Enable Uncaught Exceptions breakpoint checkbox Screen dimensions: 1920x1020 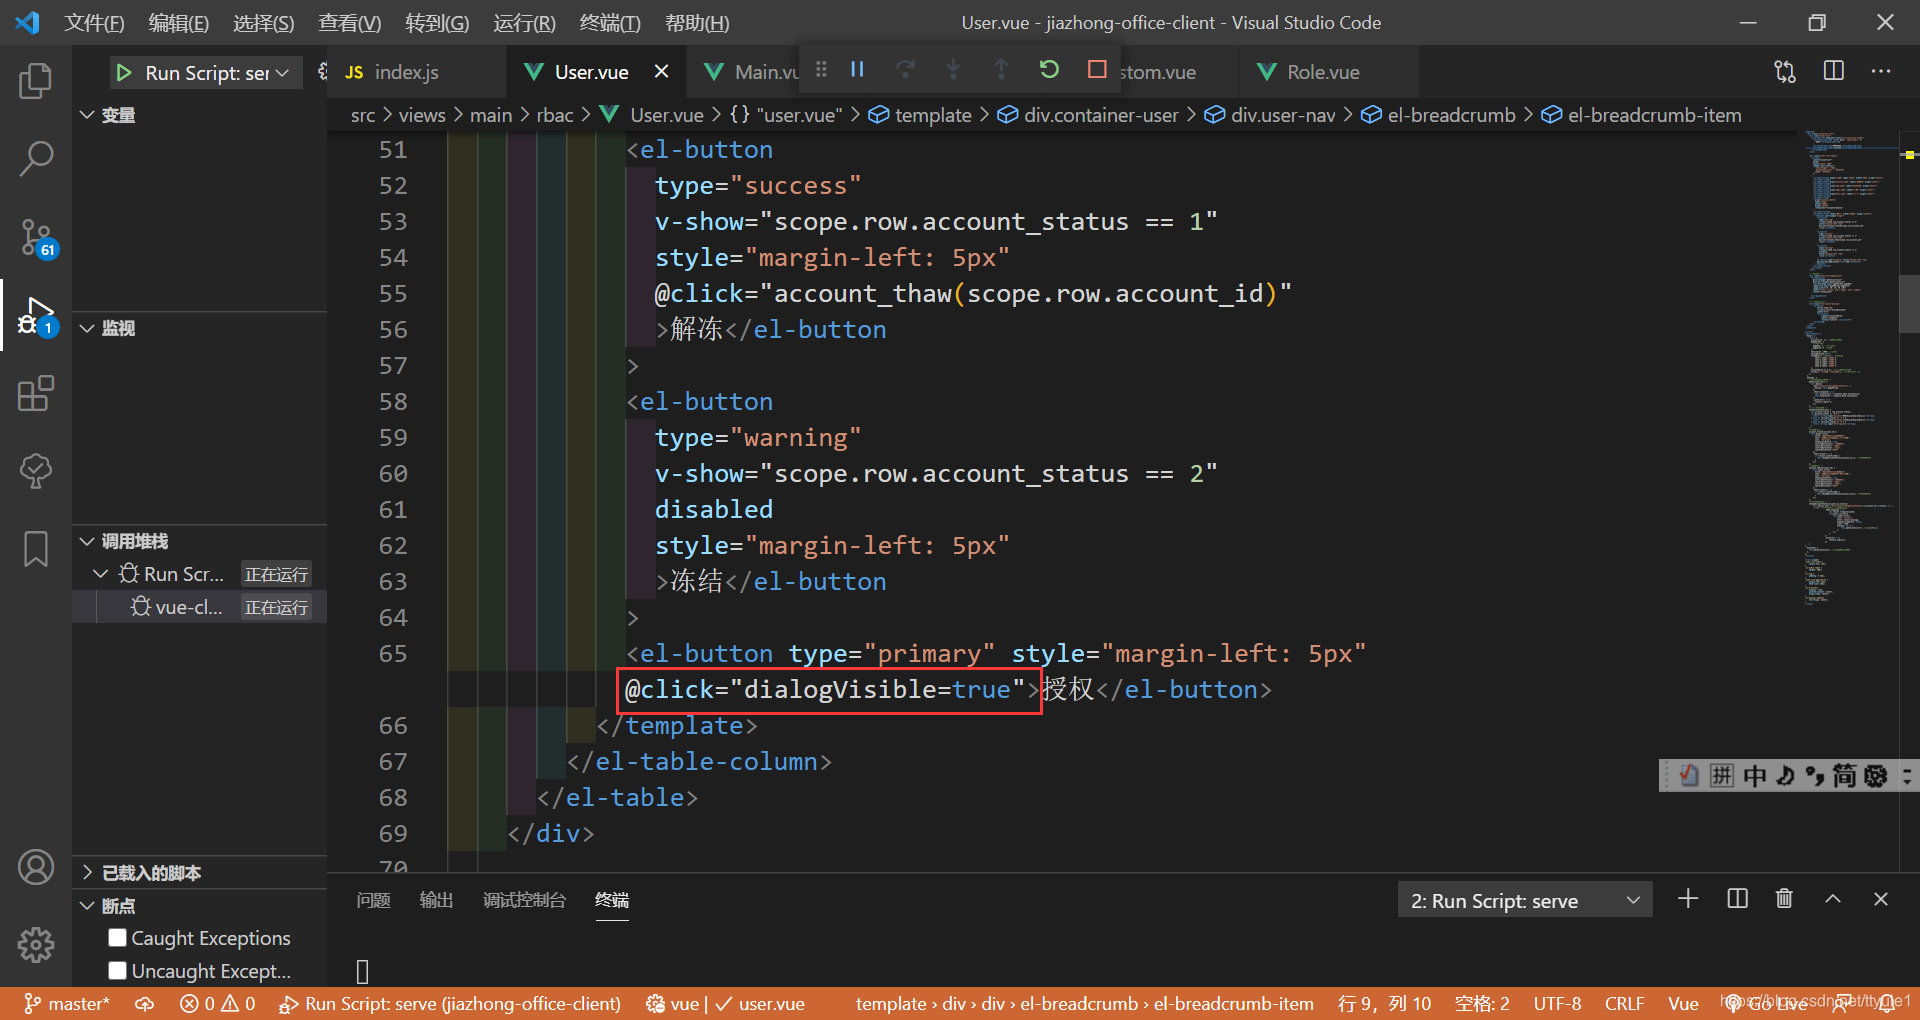[x=118, y=970]
